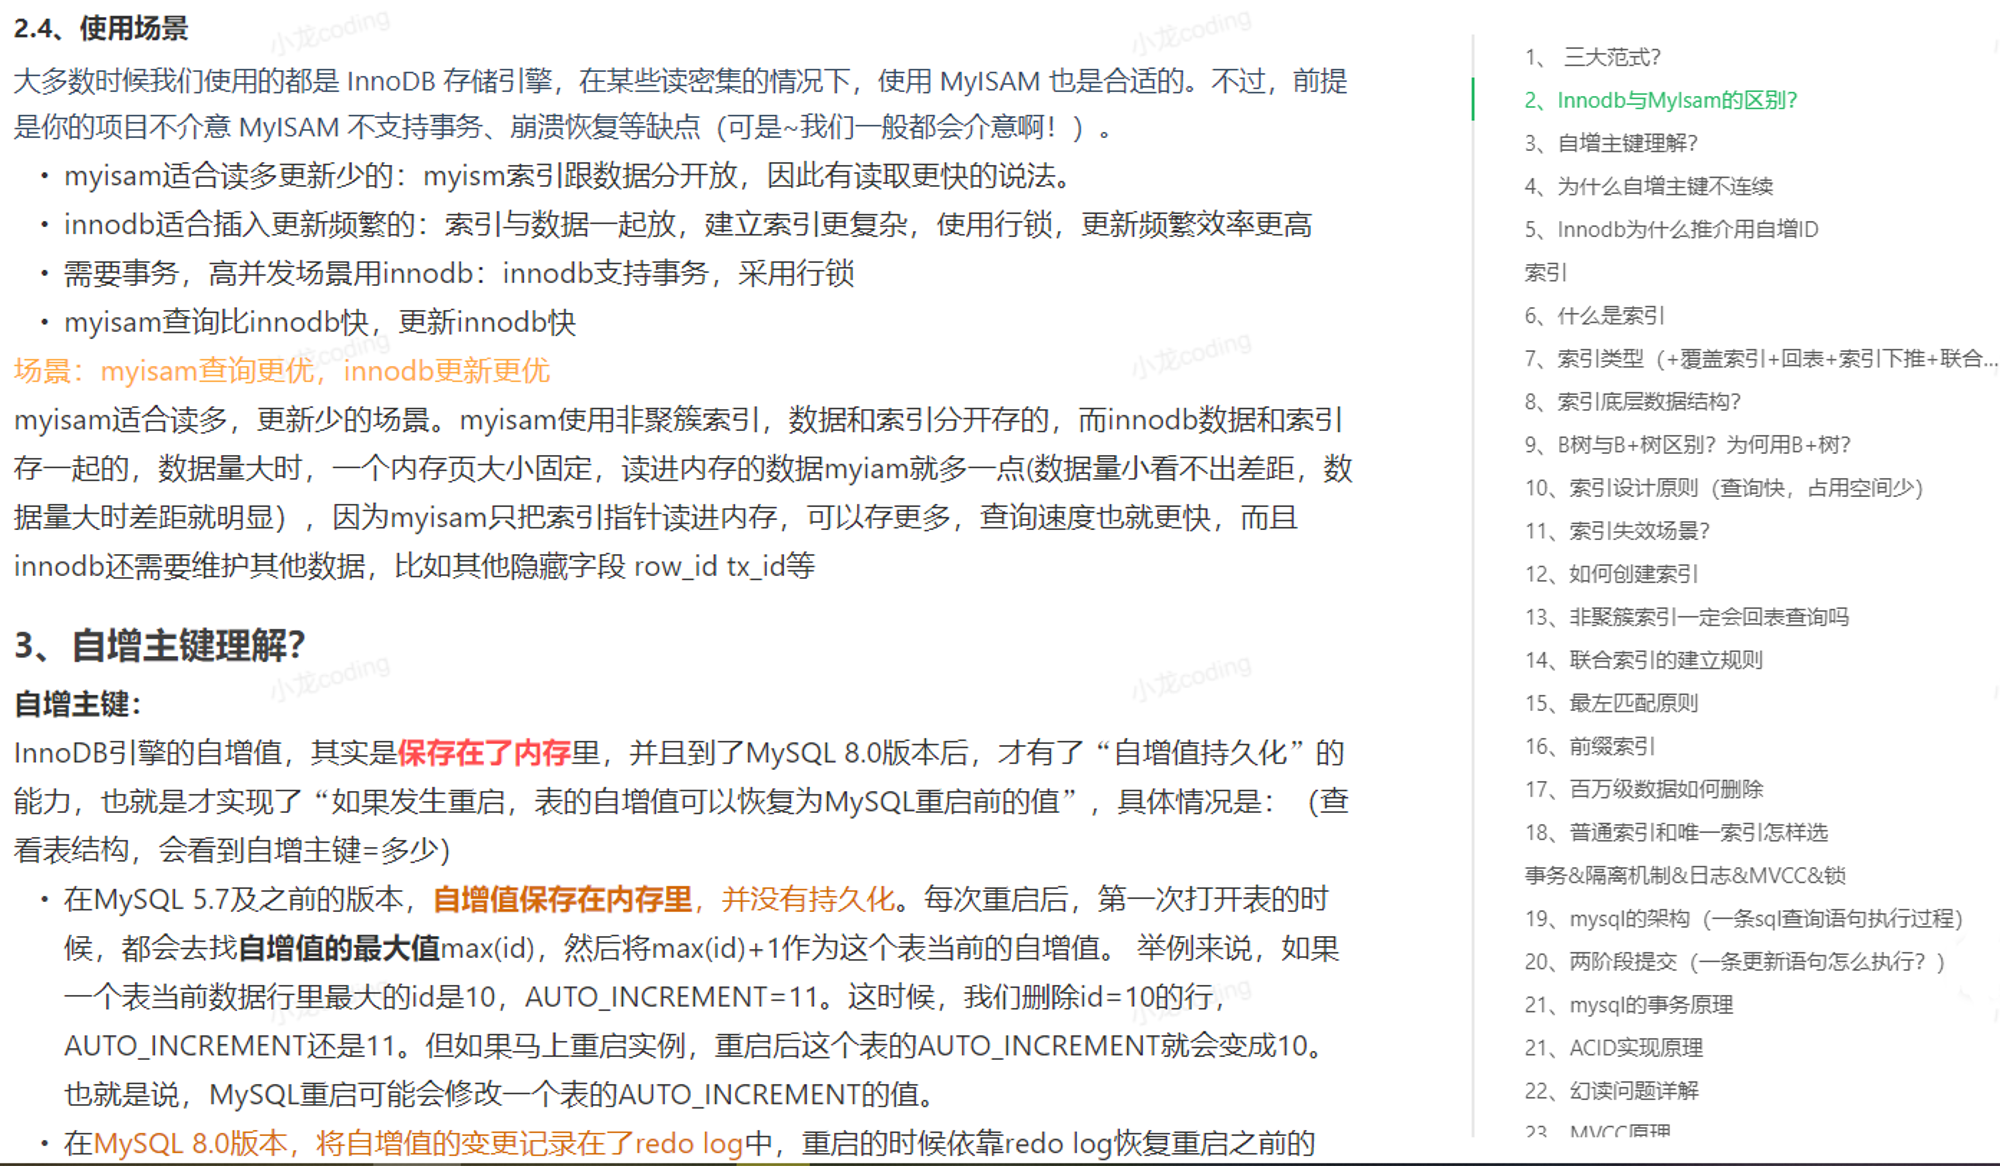Go to '20、两阶段提交' outline entry
The image size is (2000, 1166).
[x=1735, y=961]
